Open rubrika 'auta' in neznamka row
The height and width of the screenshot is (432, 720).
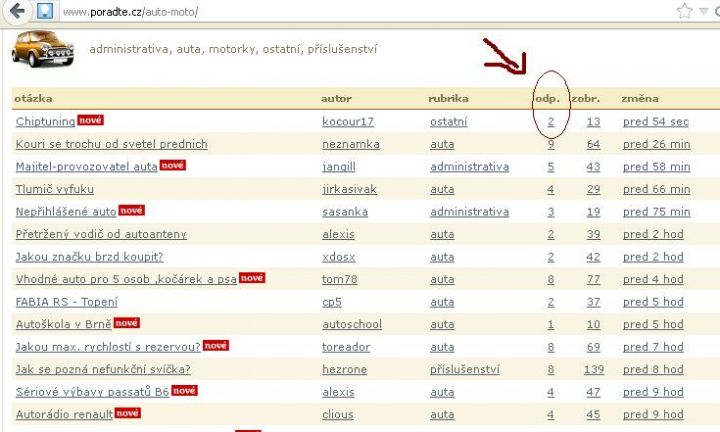point(442,144)
